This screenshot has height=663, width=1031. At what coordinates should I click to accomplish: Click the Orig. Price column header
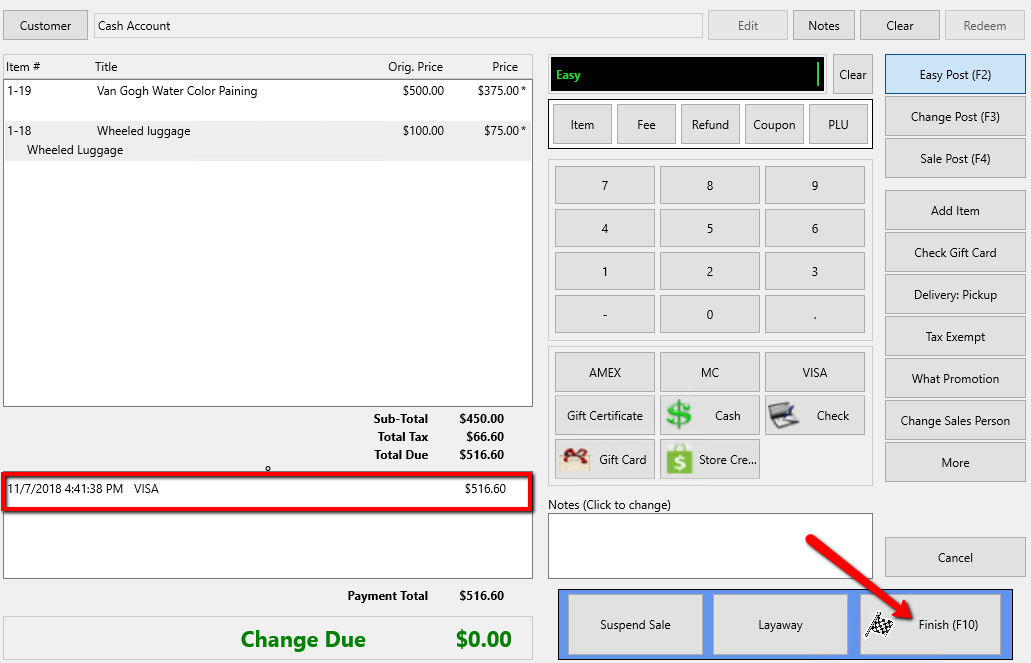(415, 66)
